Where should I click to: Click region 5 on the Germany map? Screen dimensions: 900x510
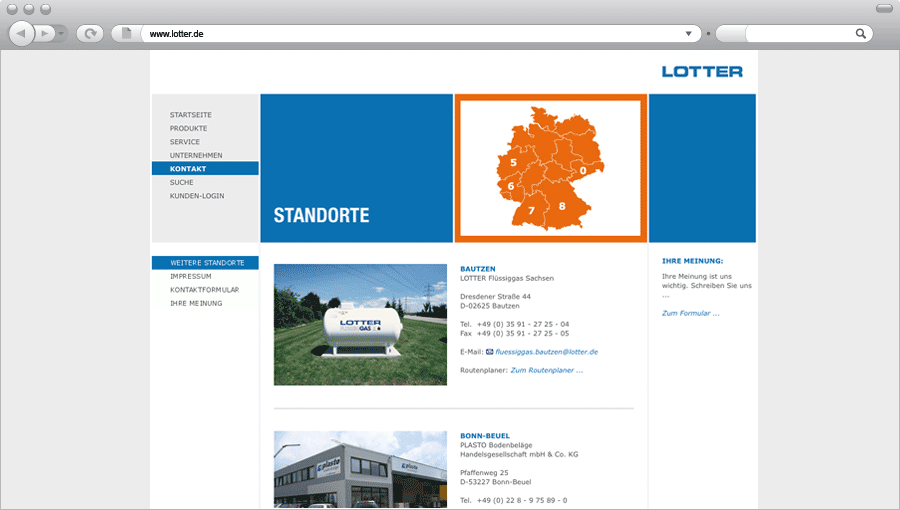pyautogui.click(x=513, y=163)
